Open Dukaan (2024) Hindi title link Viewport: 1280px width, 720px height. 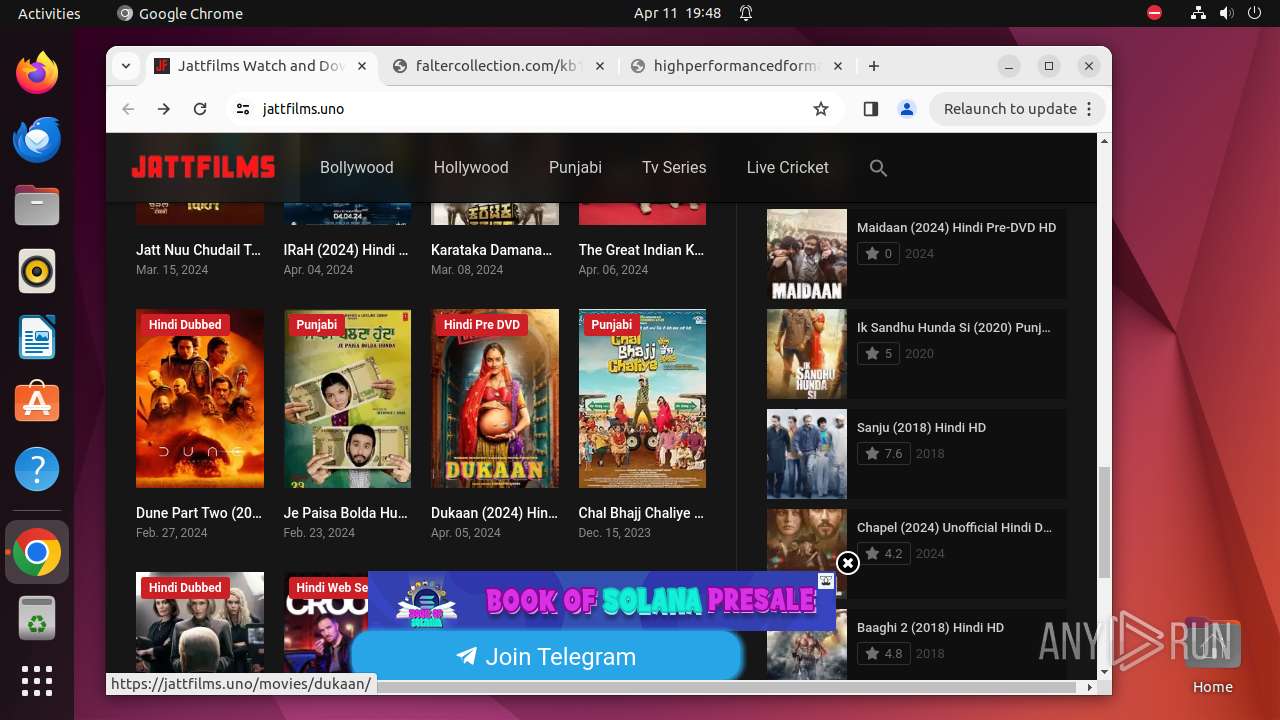click(x=494, y=513)
